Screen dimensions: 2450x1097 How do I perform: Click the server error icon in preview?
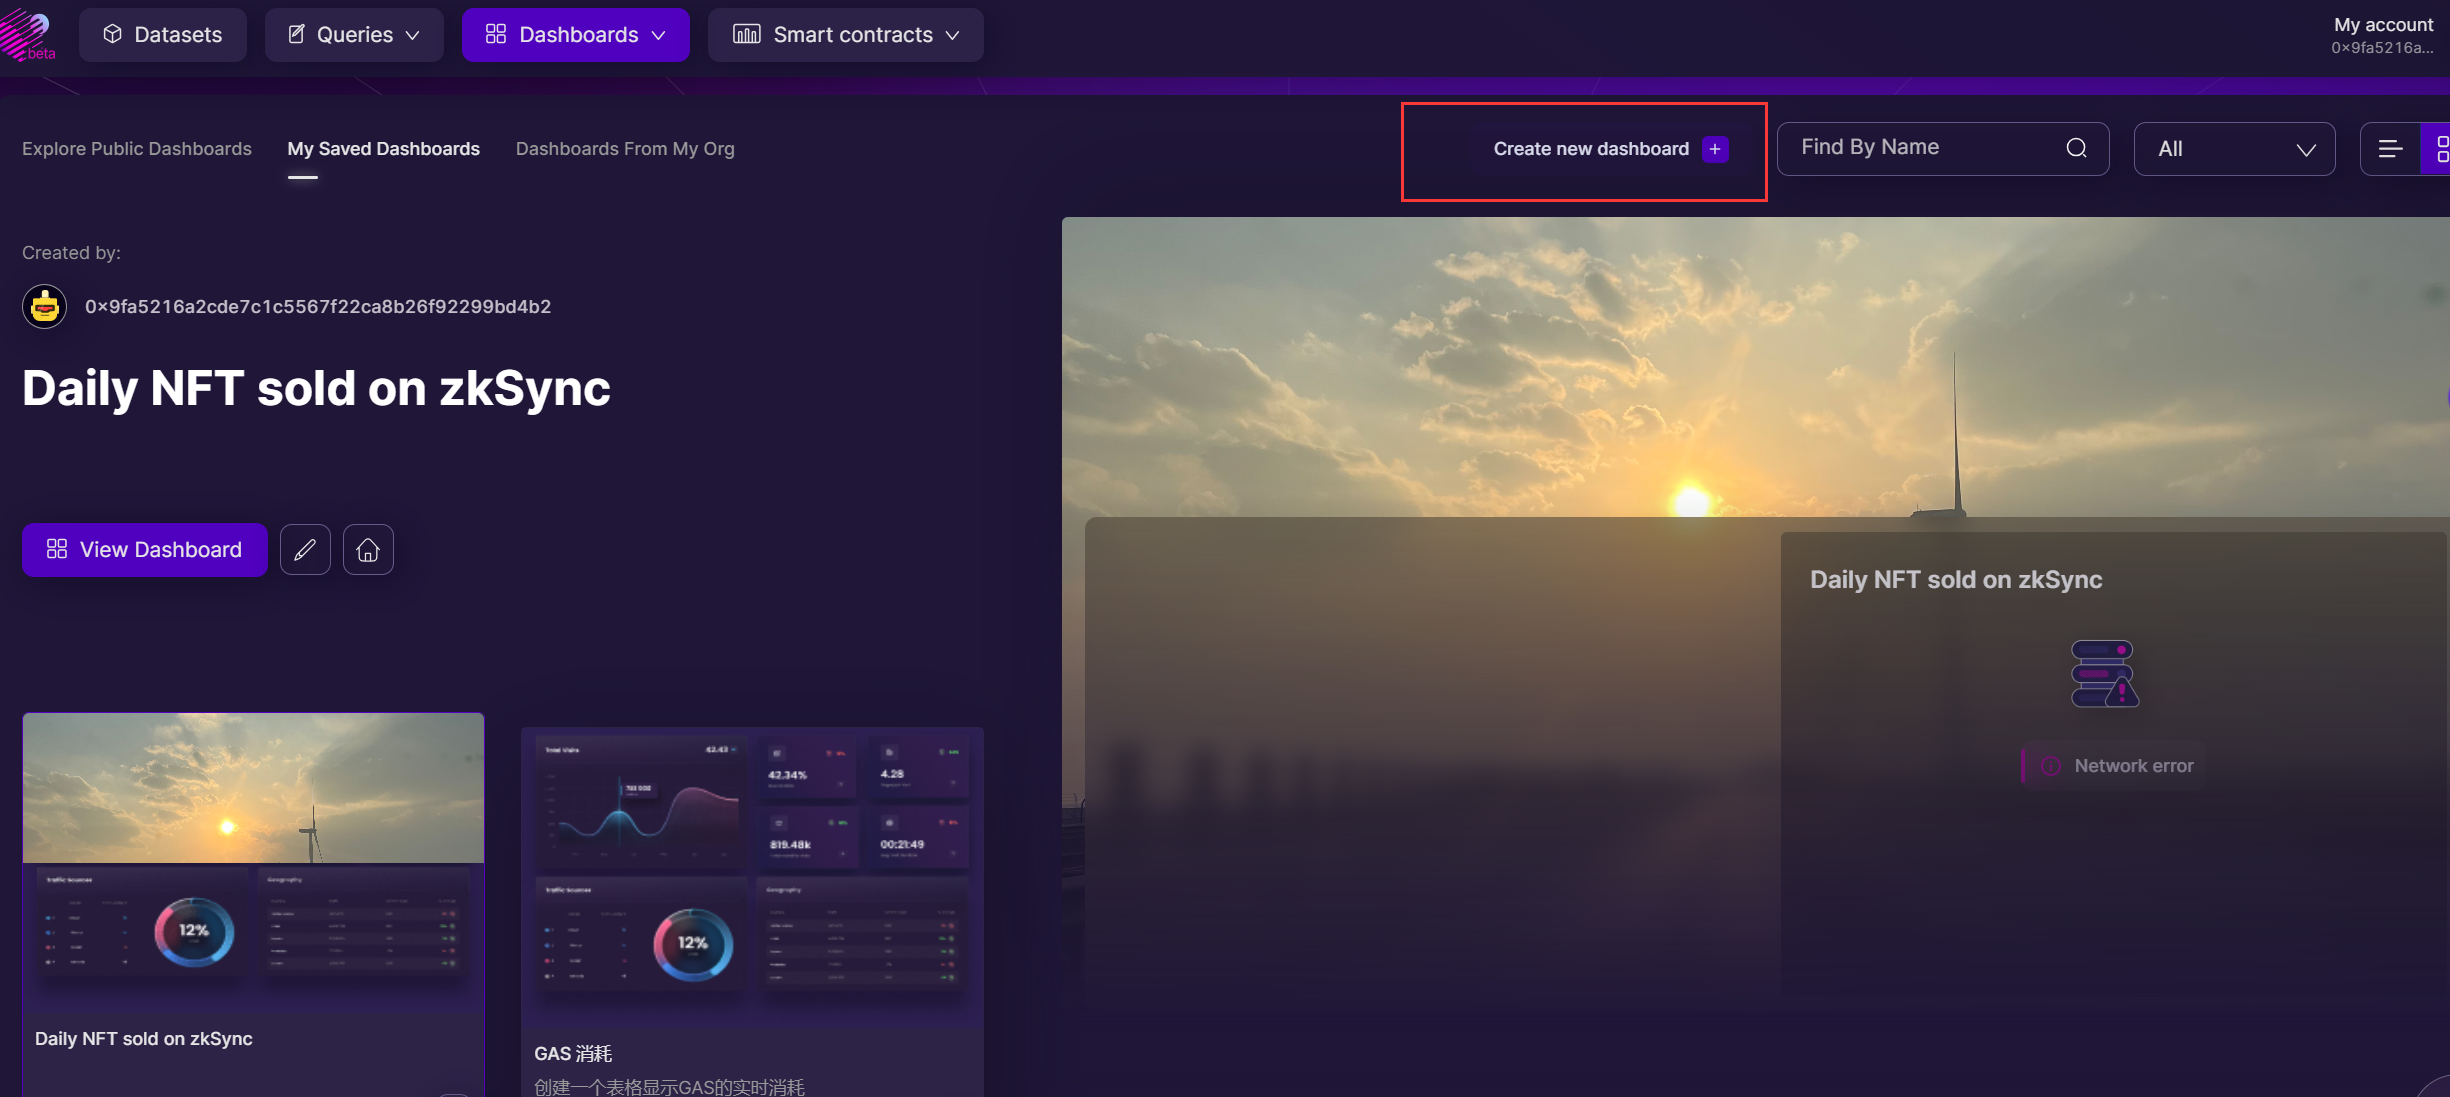(x=2104, y=674)
